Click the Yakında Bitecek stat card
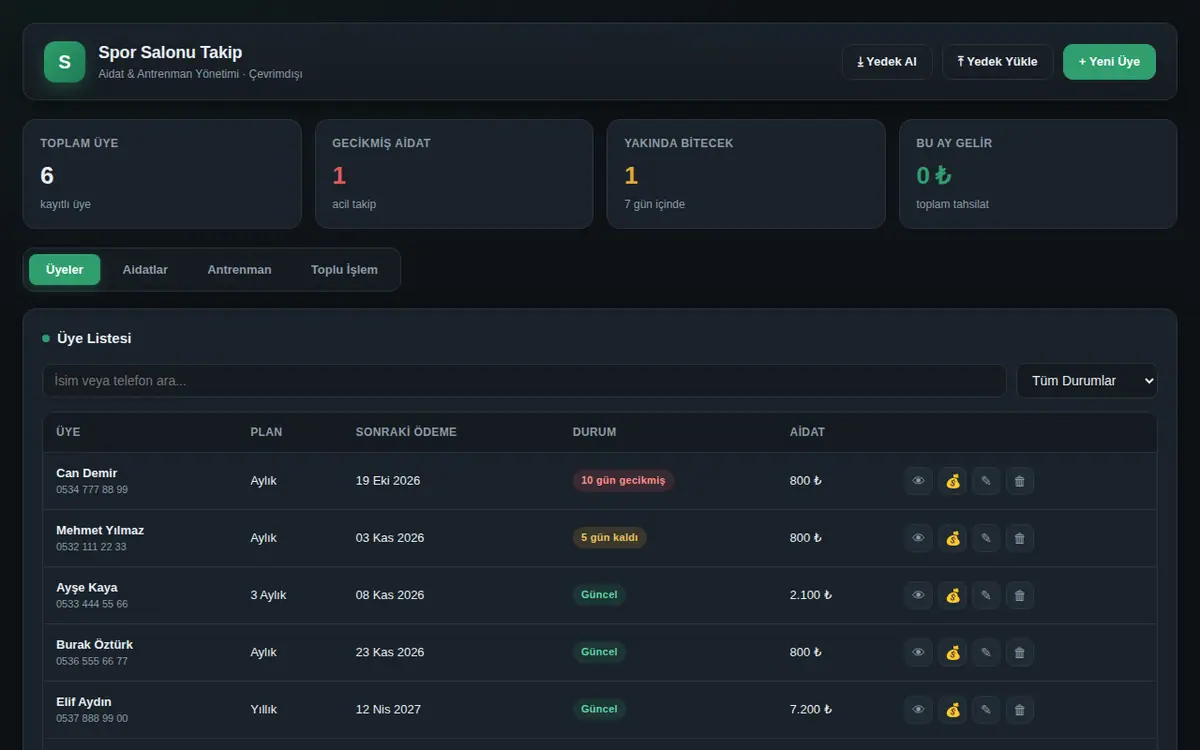 point(746,174)
